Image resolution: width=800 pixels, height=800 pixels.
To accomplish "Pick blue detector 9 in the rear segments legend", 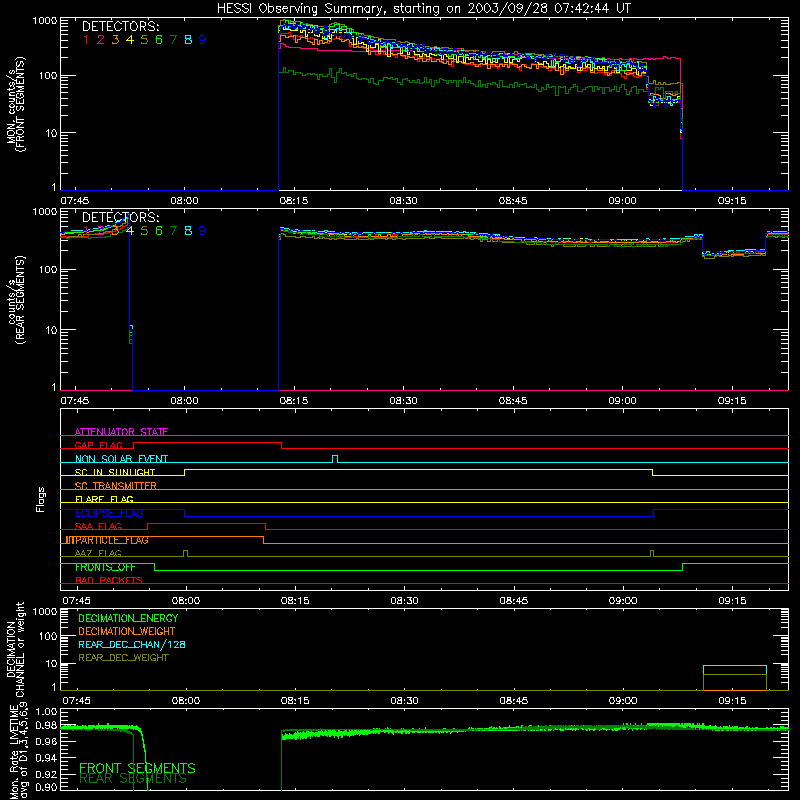I will tap(203, 231).
